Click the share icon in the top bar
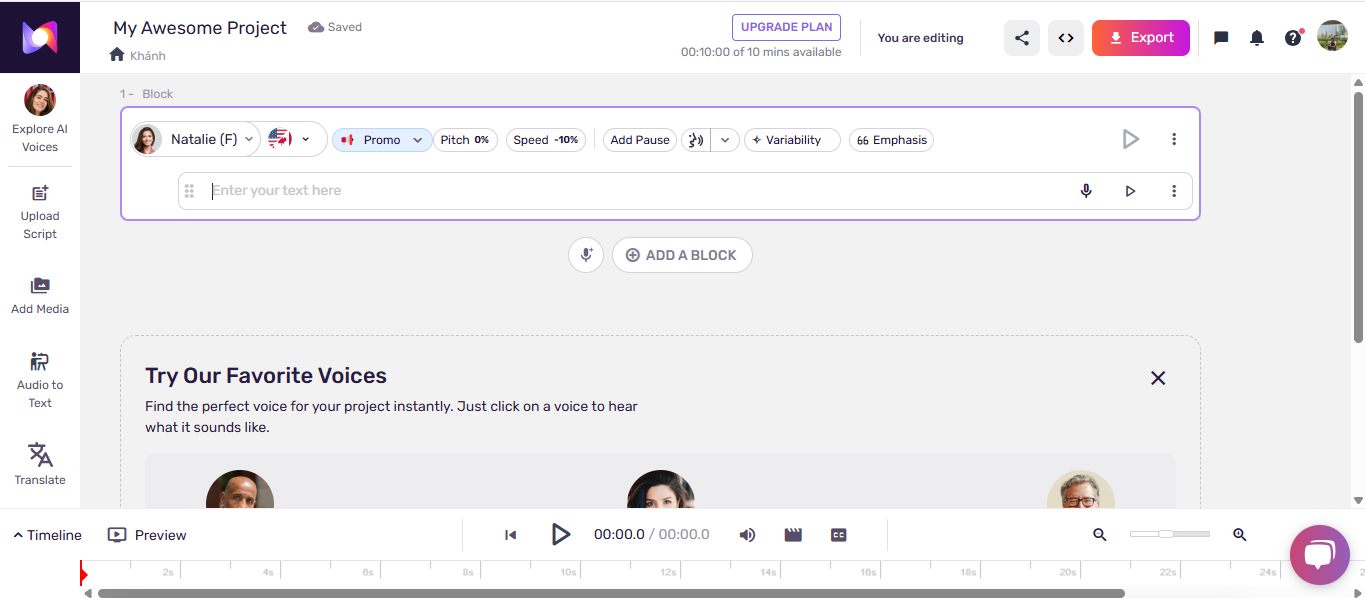Image resolution: width=1365 pixels, height=598 pixels. [1021, 37]
